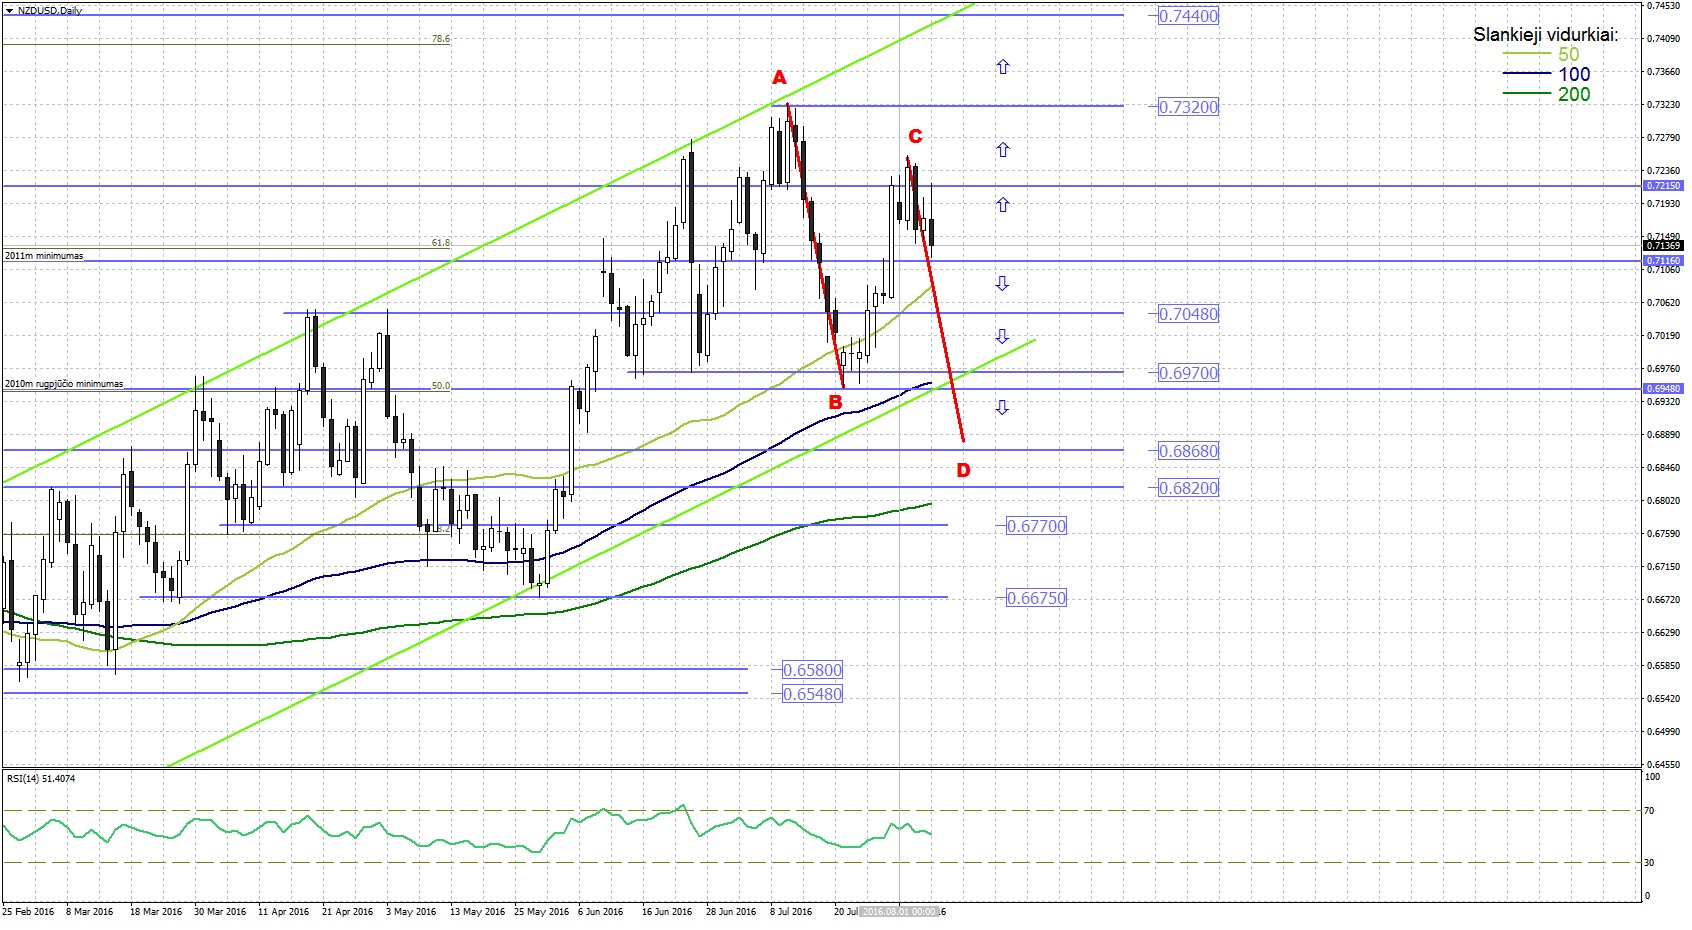
Task: Click the 0.74400 price level label
Action: pyautogui.click(x=1188, y=16)
